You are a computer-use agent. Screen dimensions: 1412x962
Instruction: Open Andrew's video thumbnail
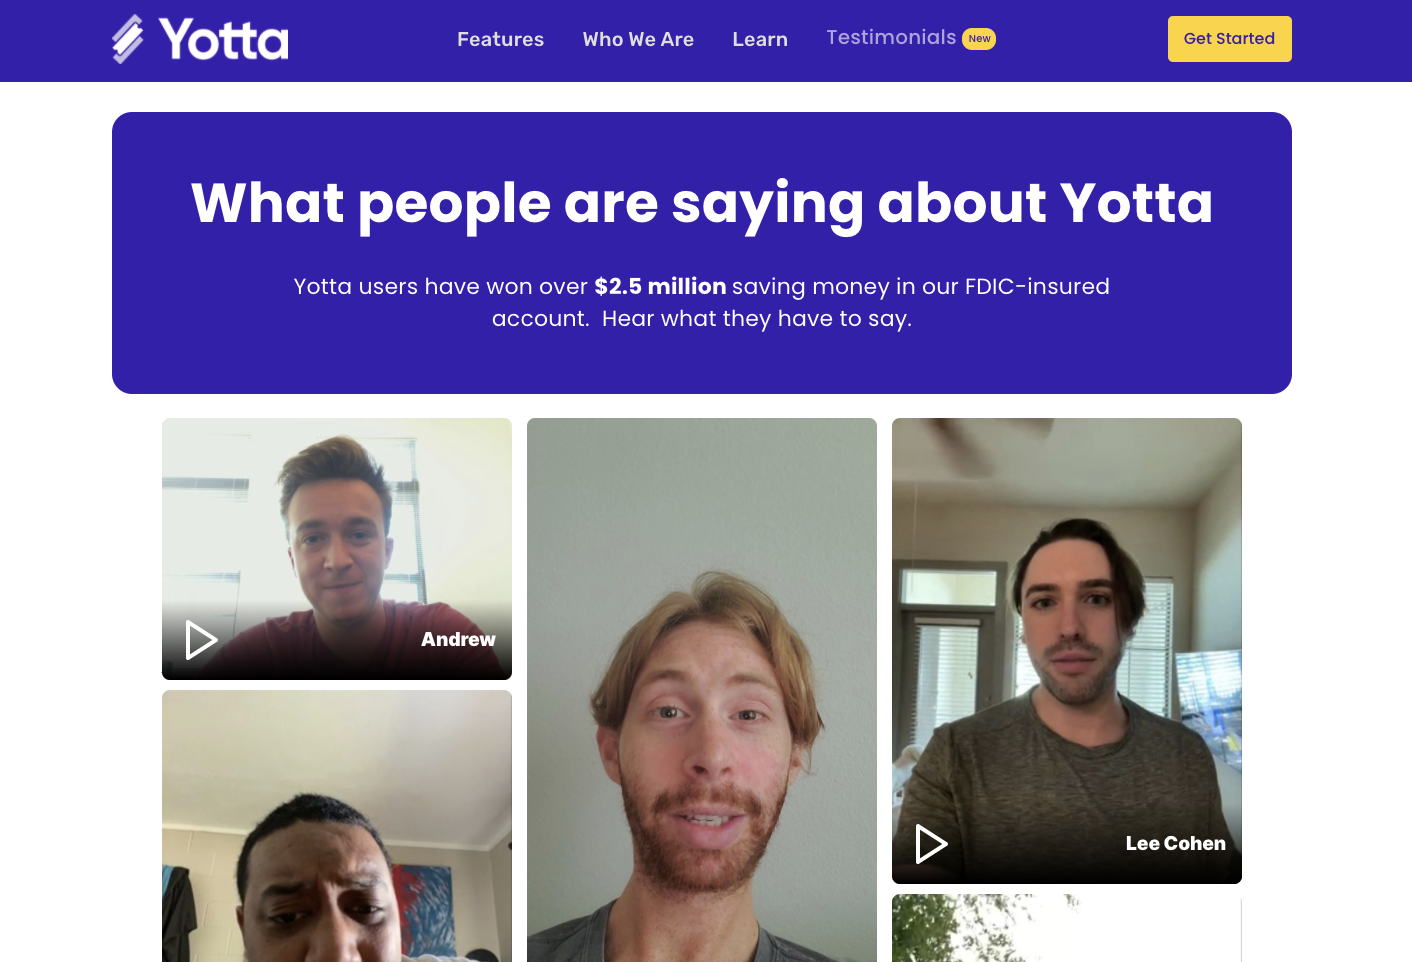tap(337, 549)
